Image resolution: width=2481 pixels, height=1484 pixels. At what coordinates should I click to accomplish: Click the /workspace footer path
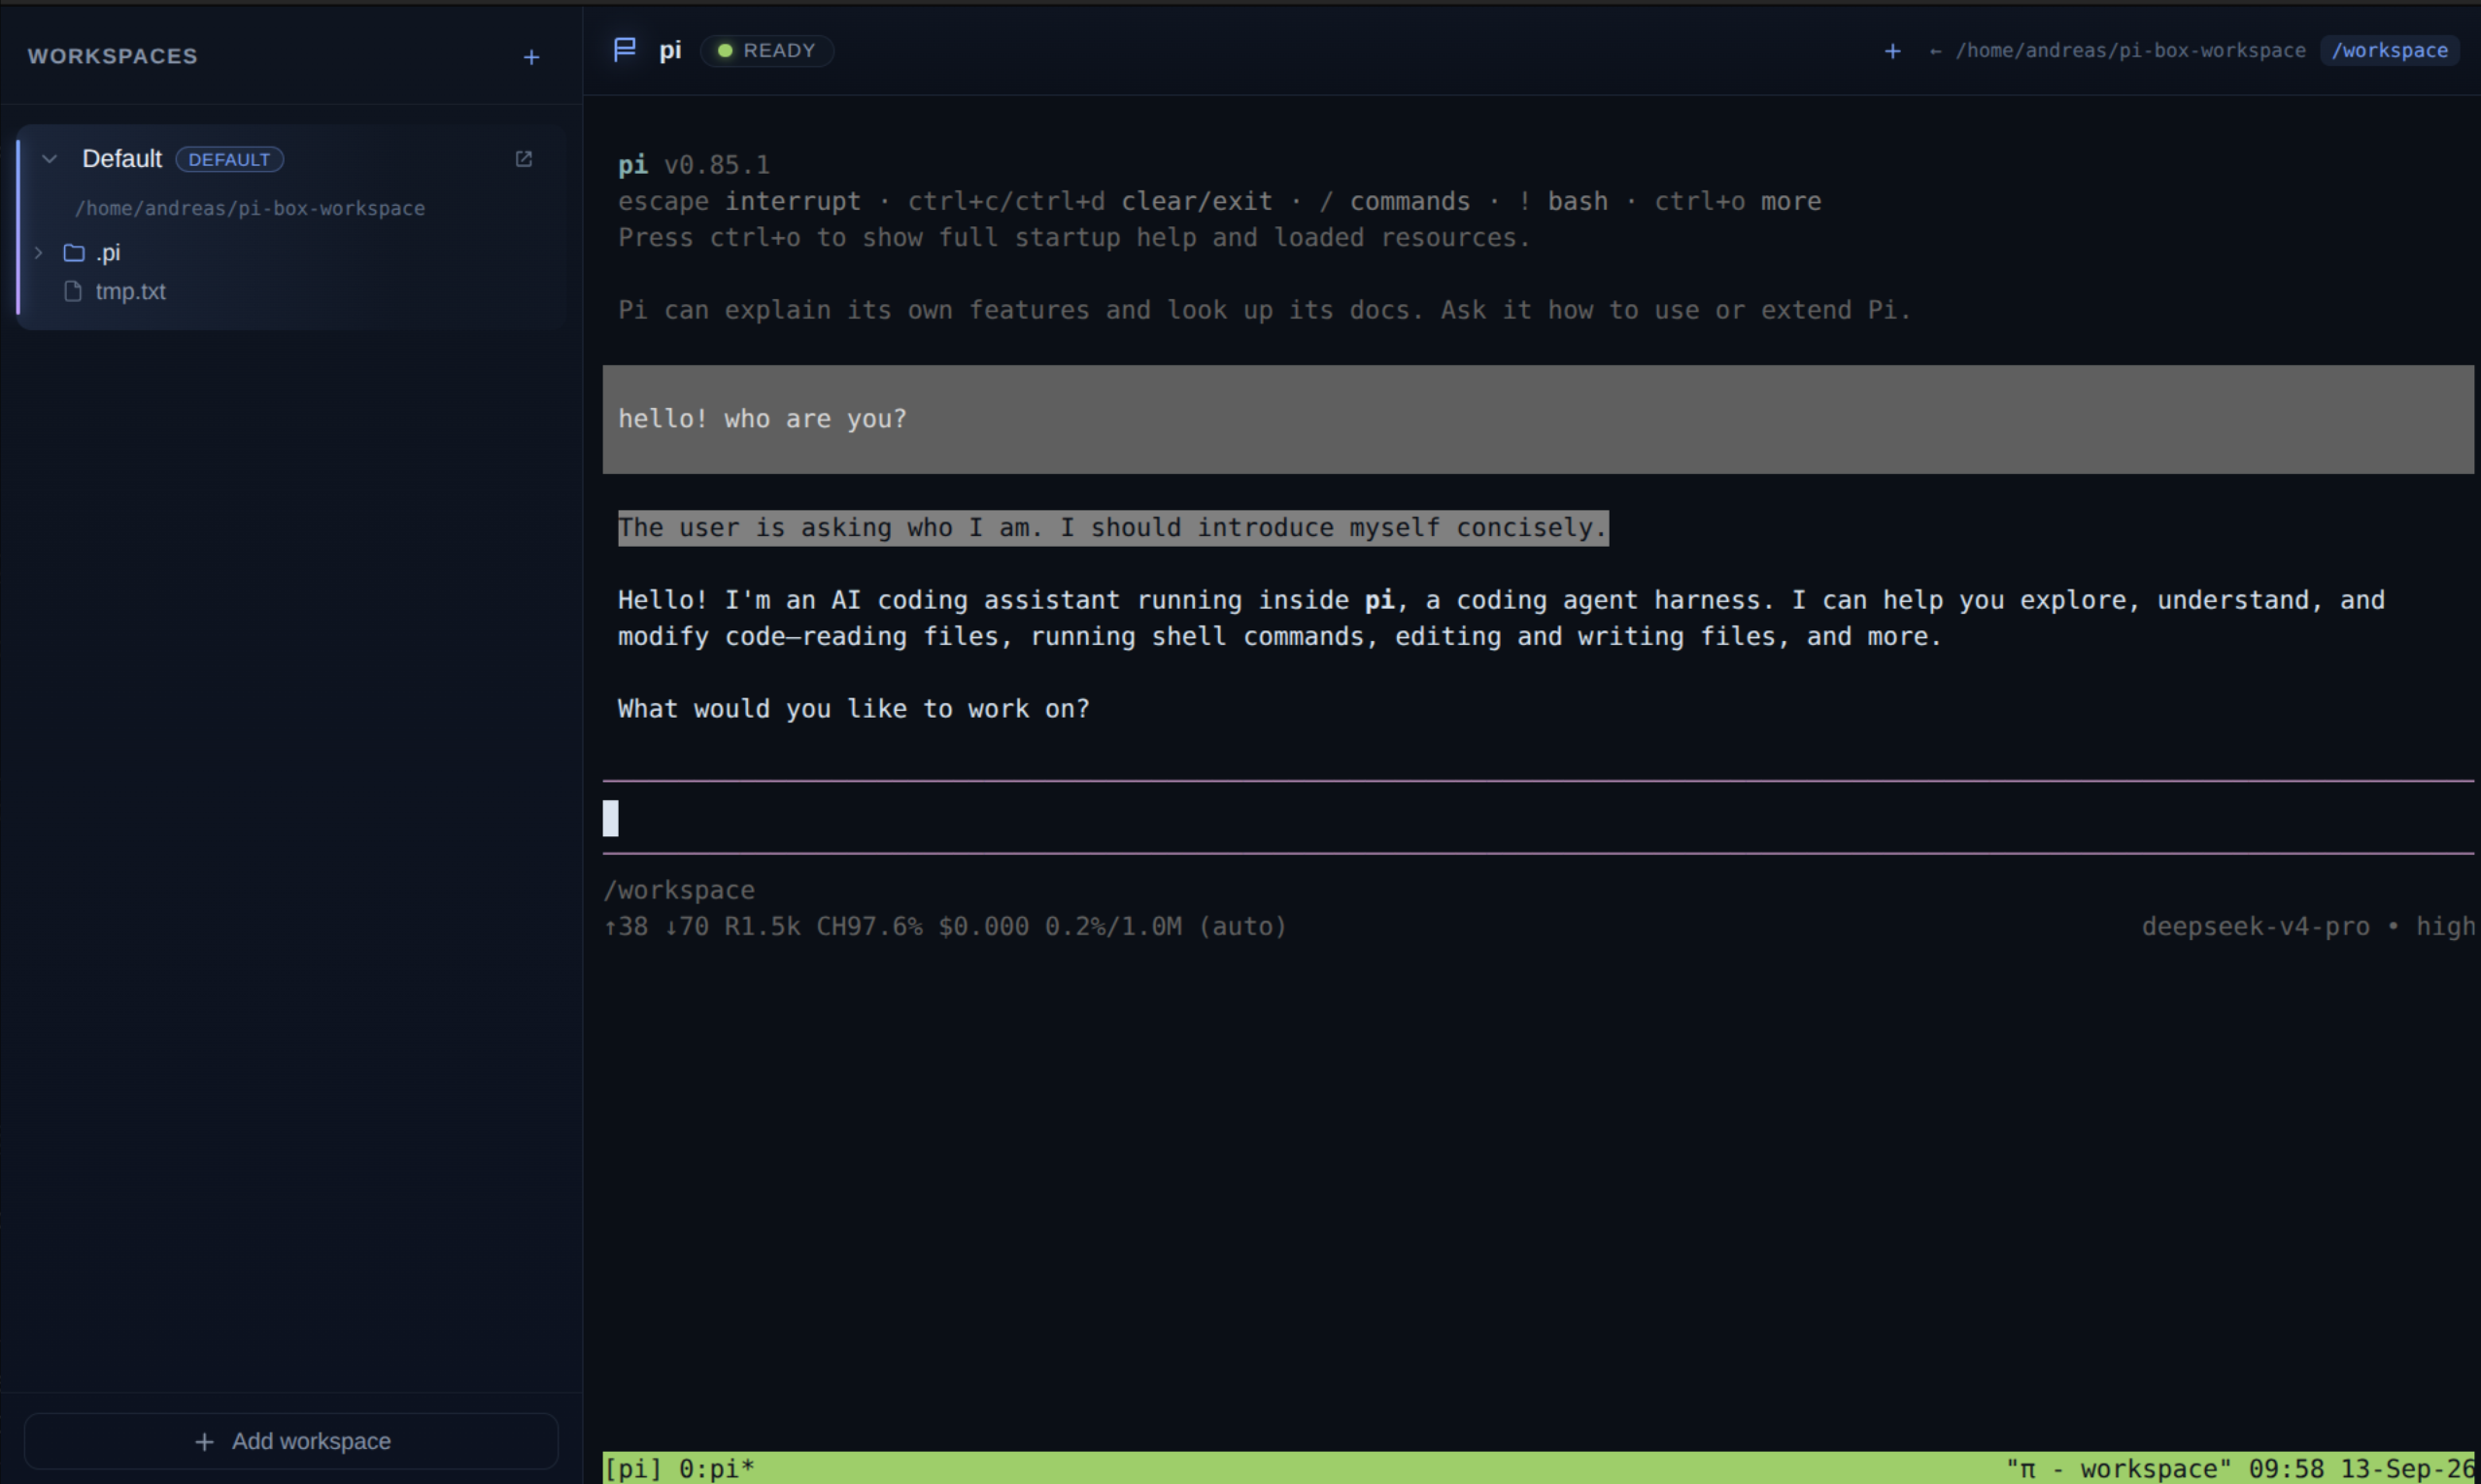pyautogui.click(x=679, y=890)
